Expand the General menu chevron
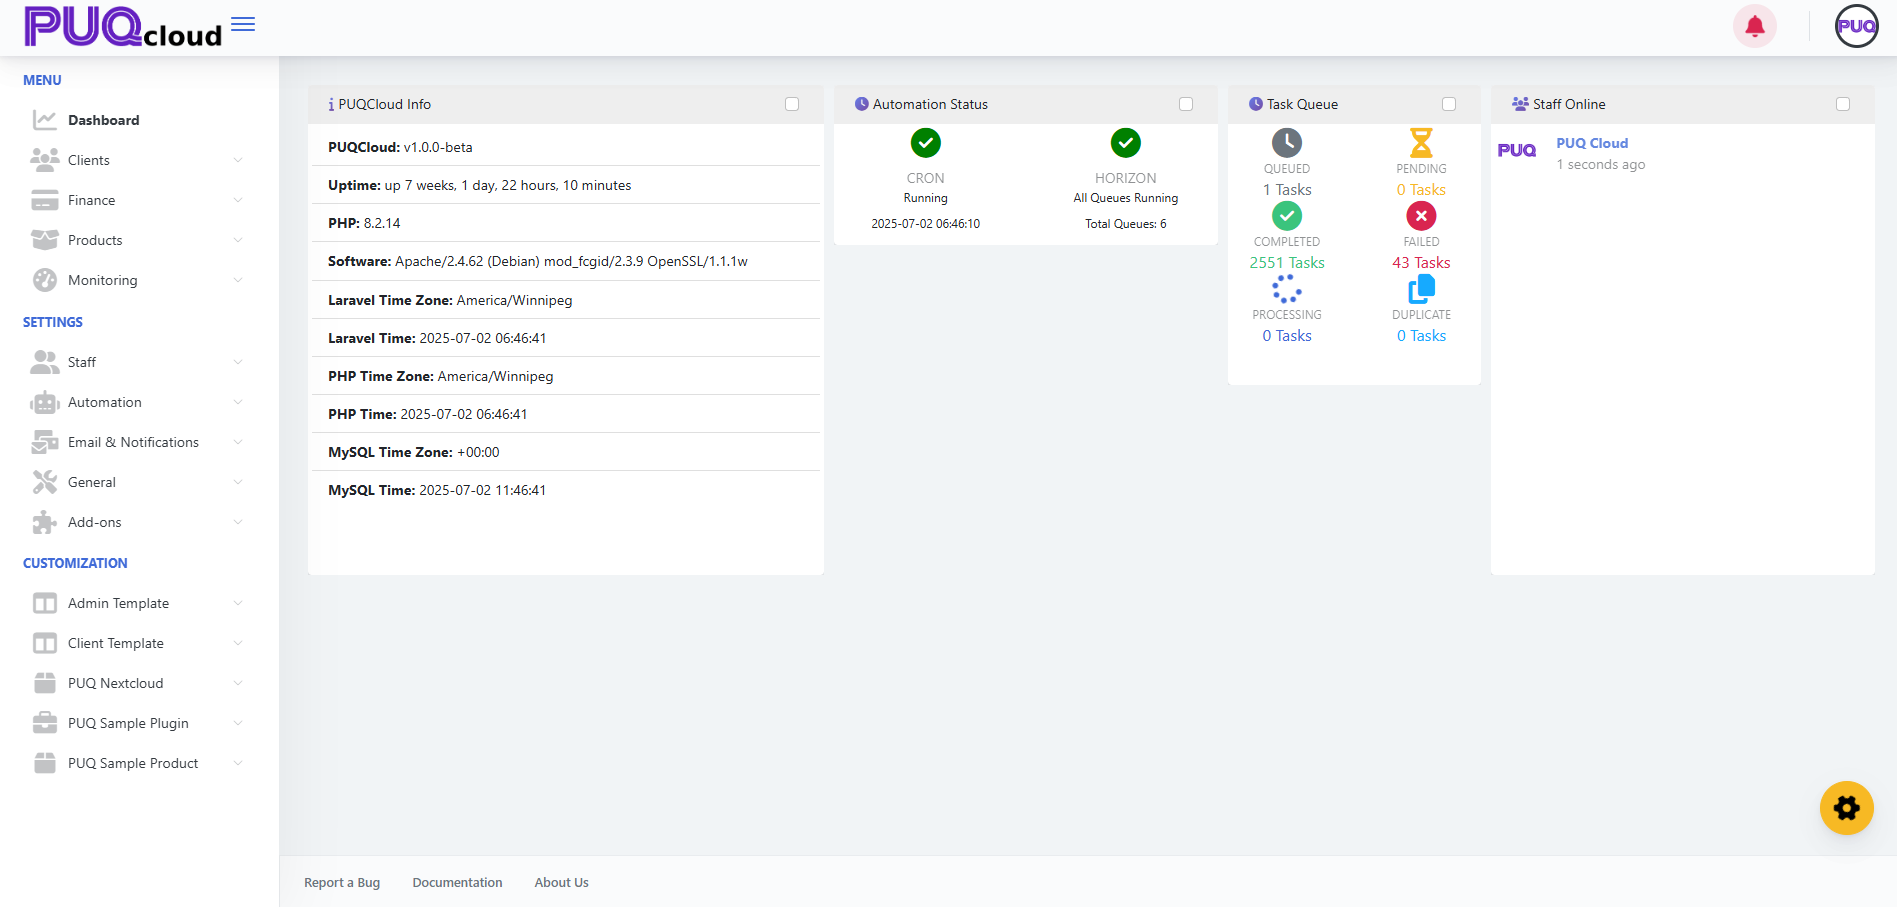 [x=238, y=482]
